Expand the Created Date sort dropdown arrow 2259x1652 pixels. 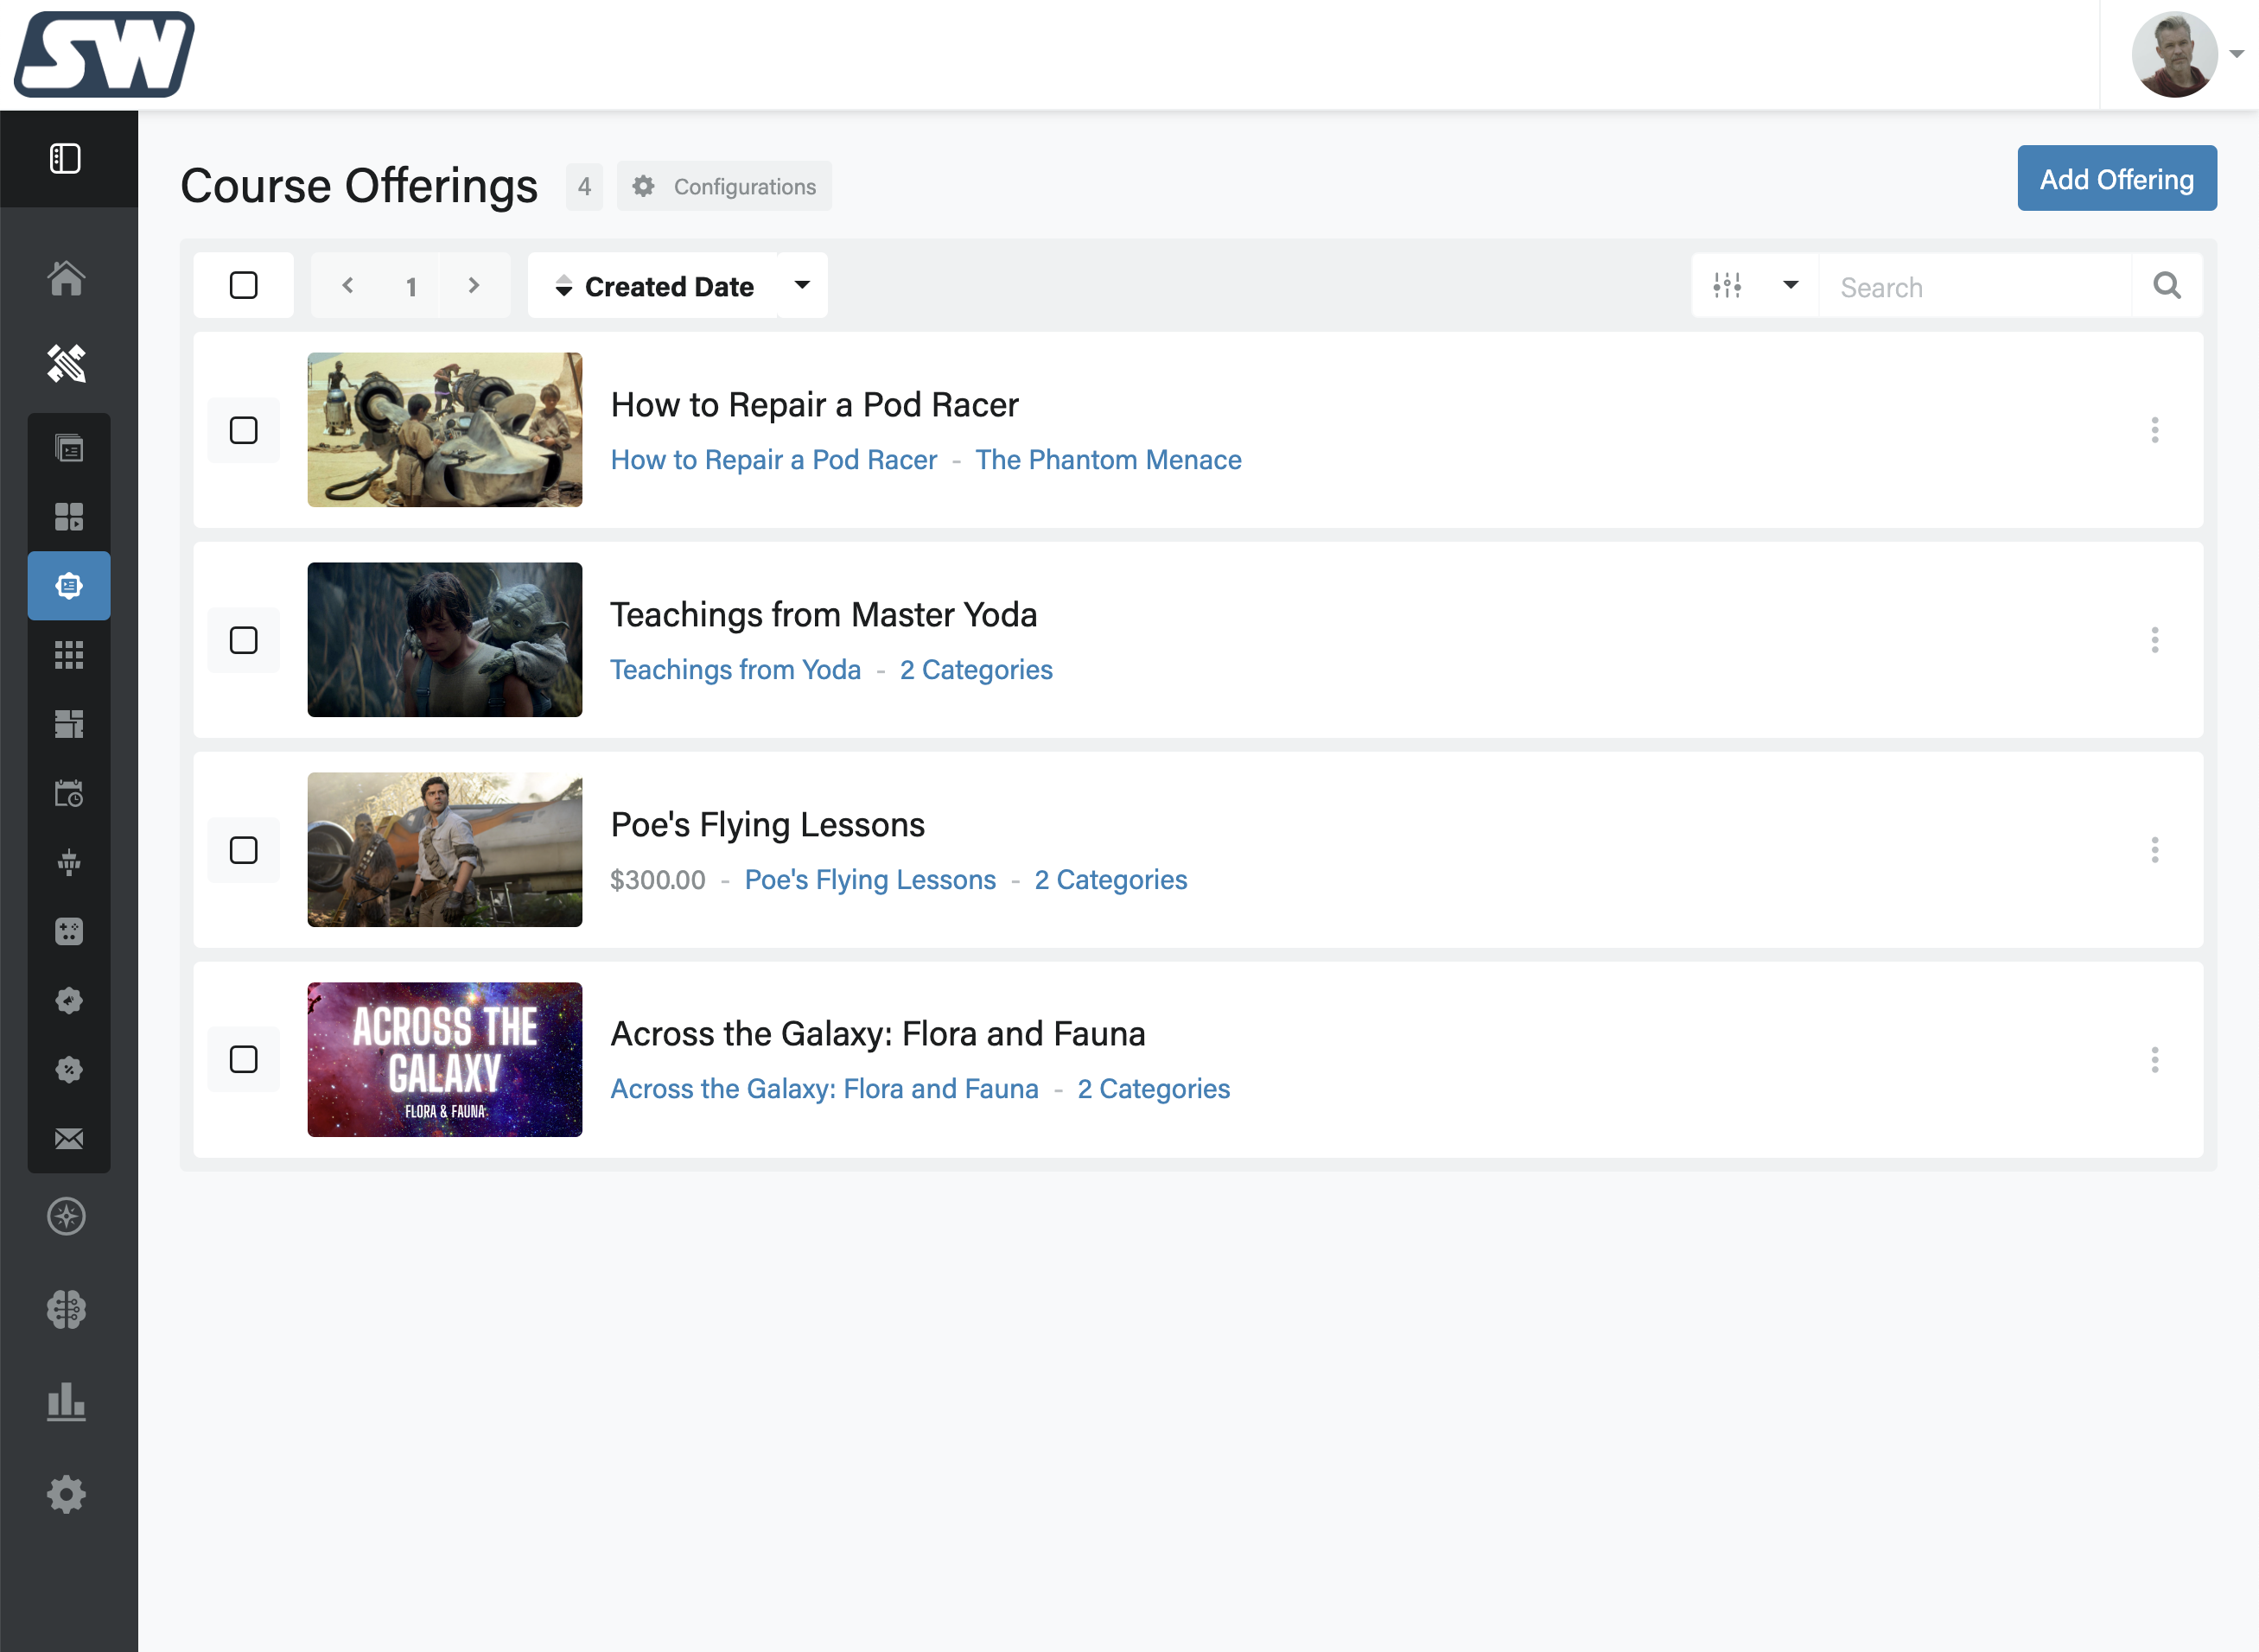pos(802,286)
